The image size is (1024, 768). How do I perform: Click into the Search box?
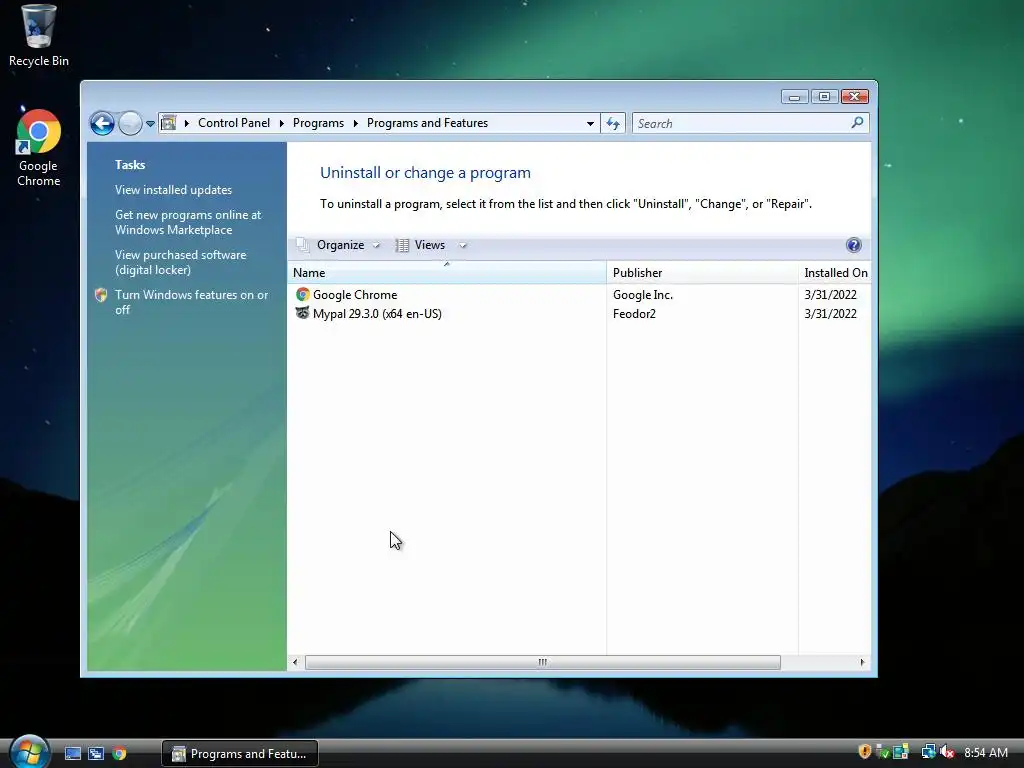741,123
